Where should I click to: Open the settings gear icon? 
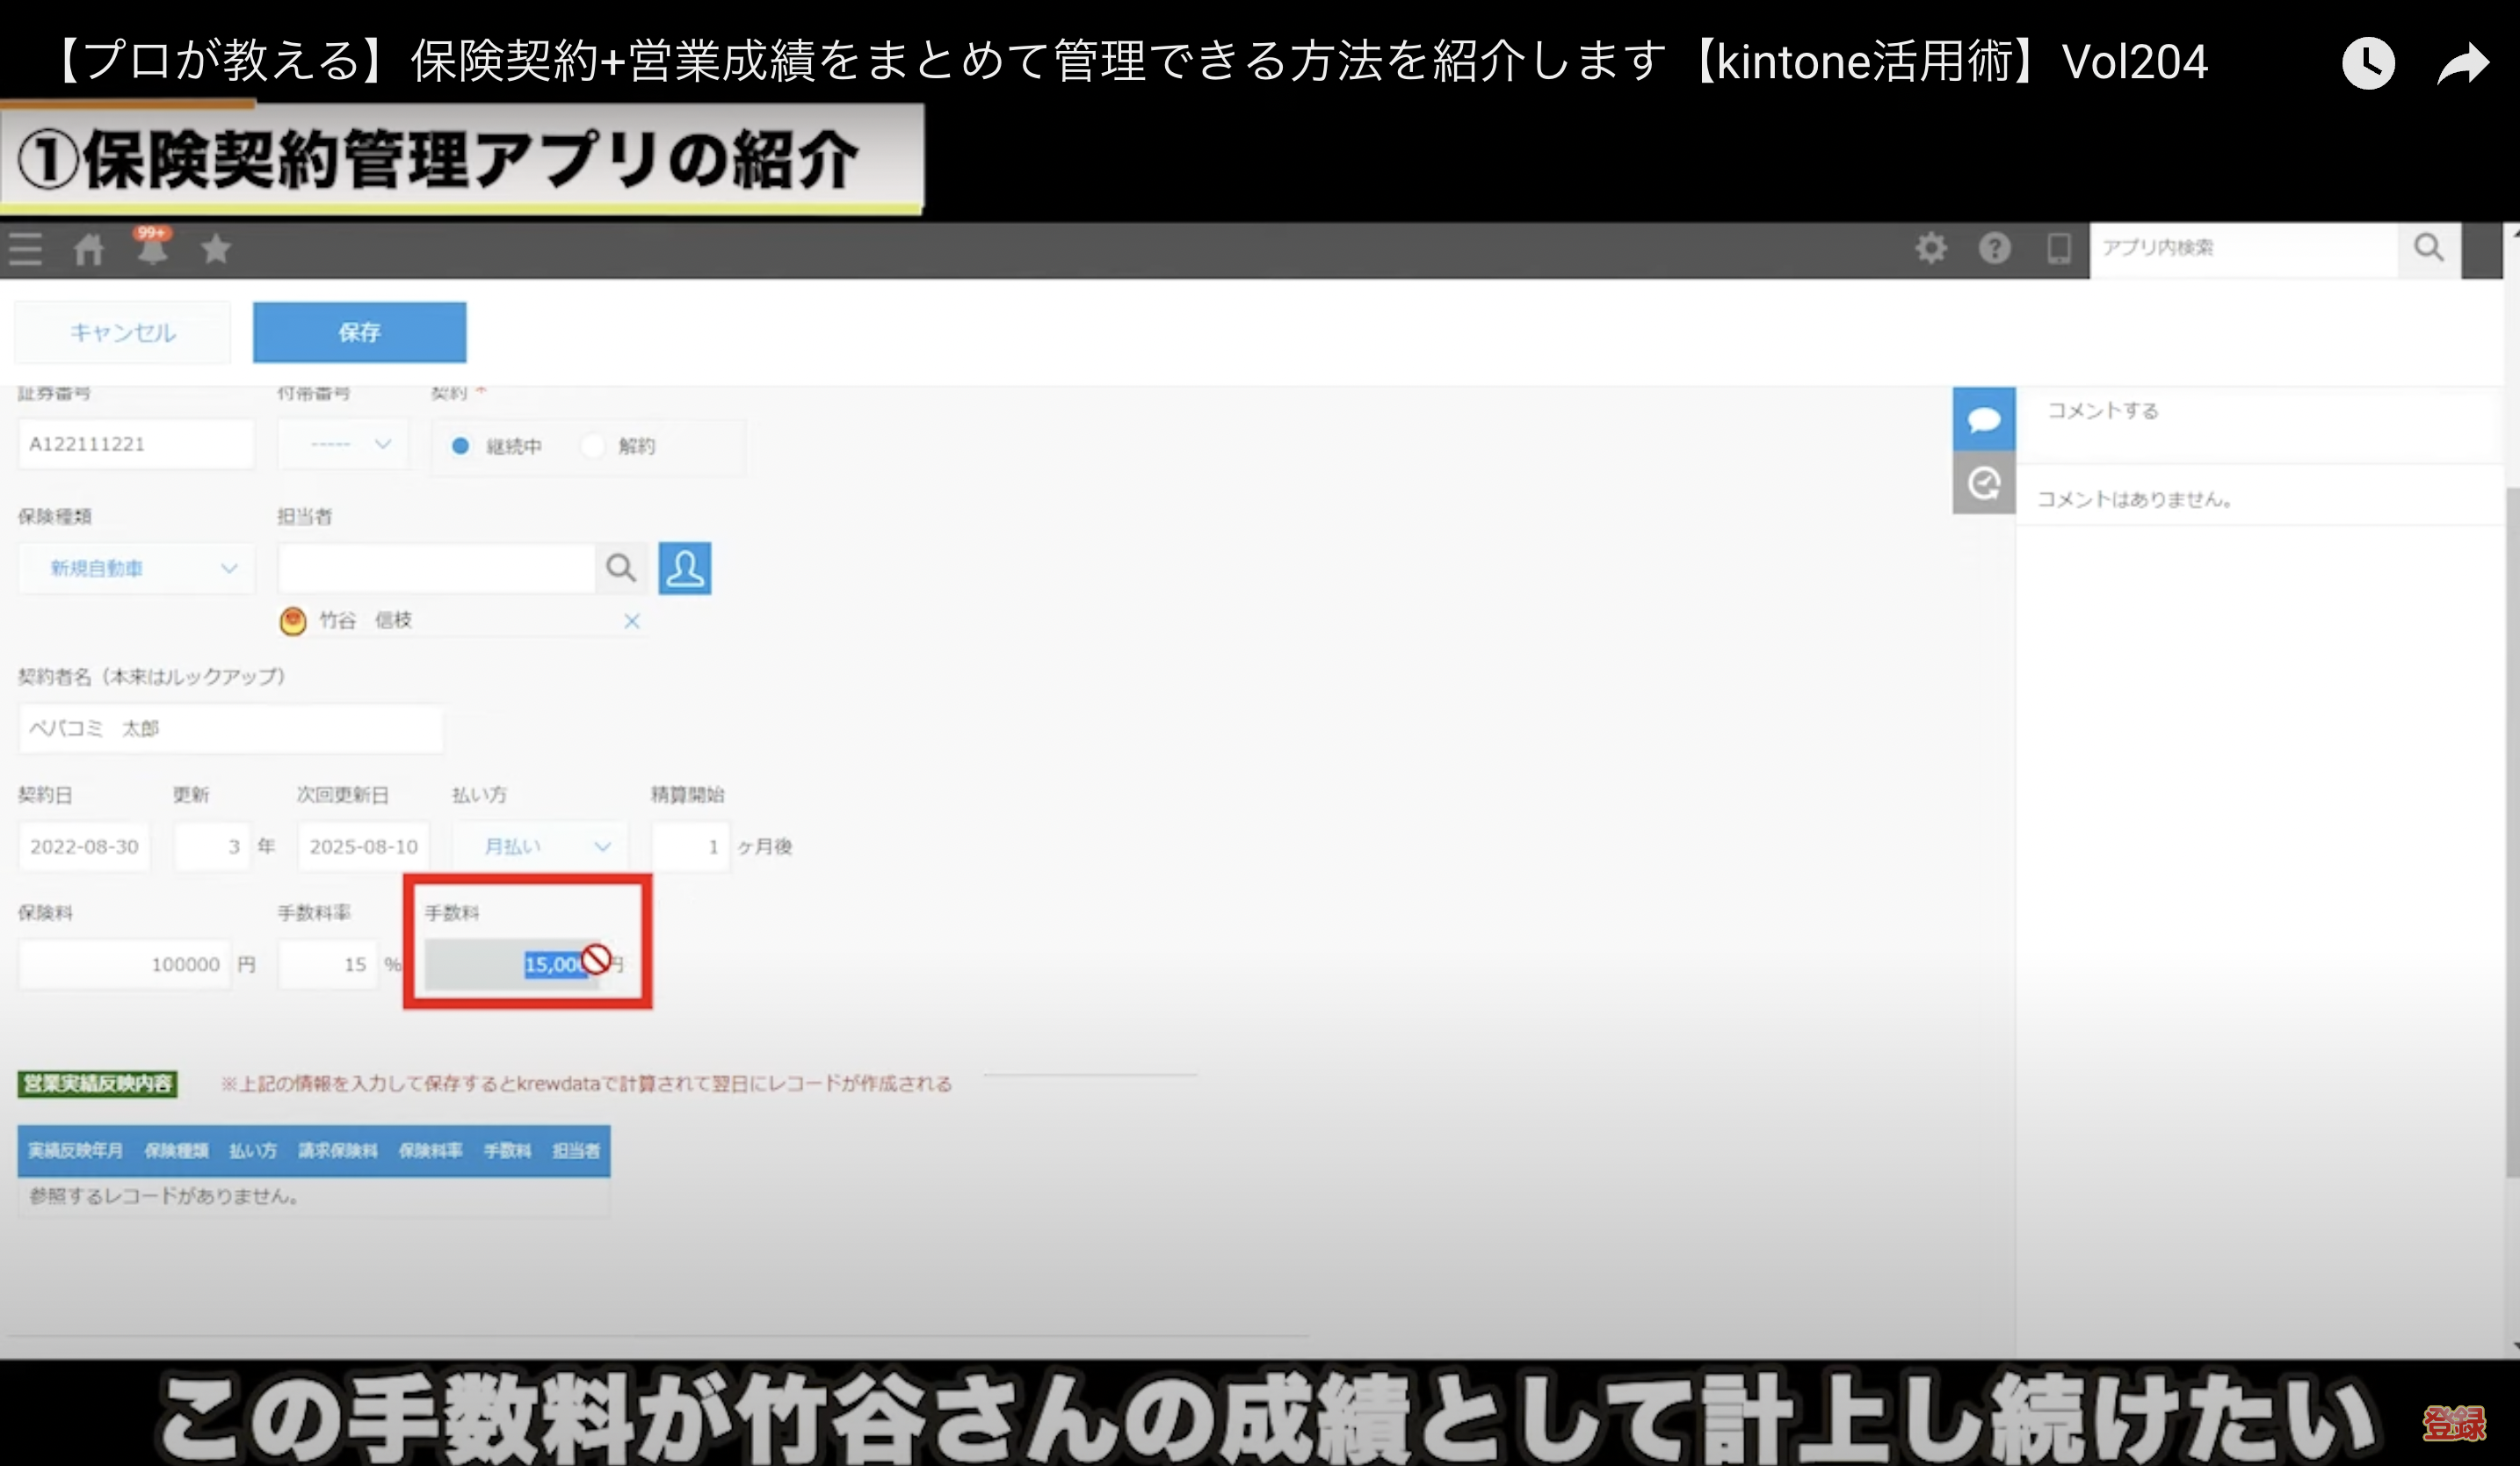1931,248
